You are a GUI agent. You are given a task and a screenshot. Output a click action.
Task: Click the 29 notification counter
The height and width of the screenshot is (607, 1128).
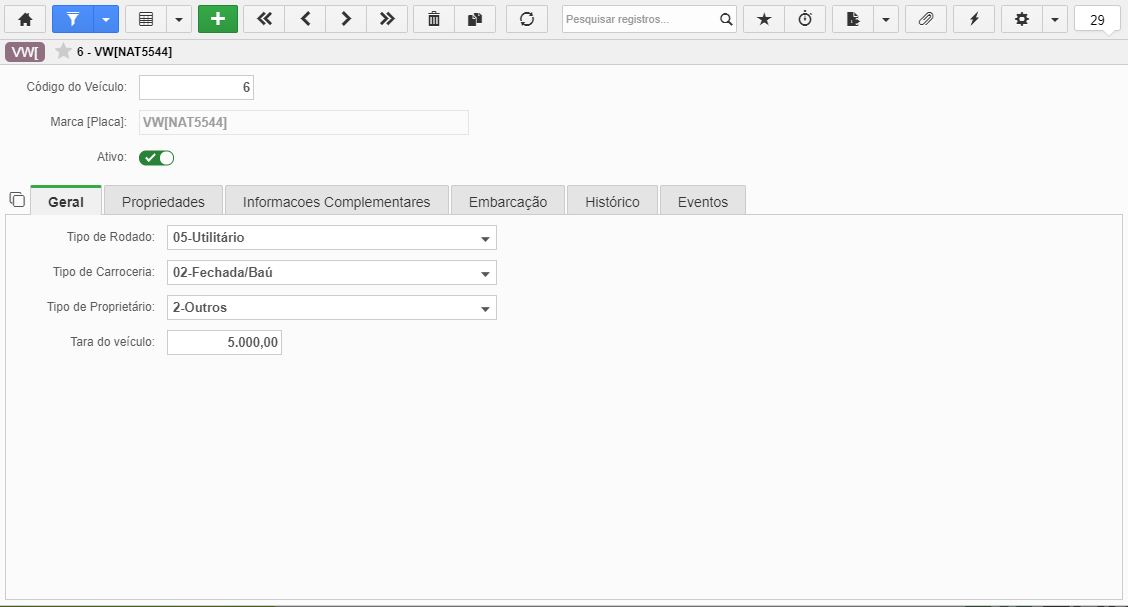pyautogui.click(x=1097, y=20)
